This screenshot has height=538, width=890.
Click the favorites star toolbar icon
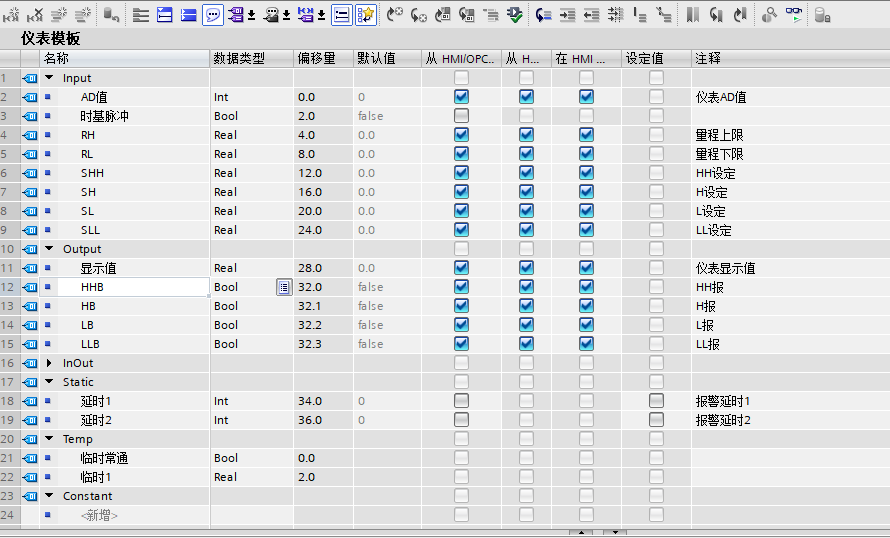366,15
